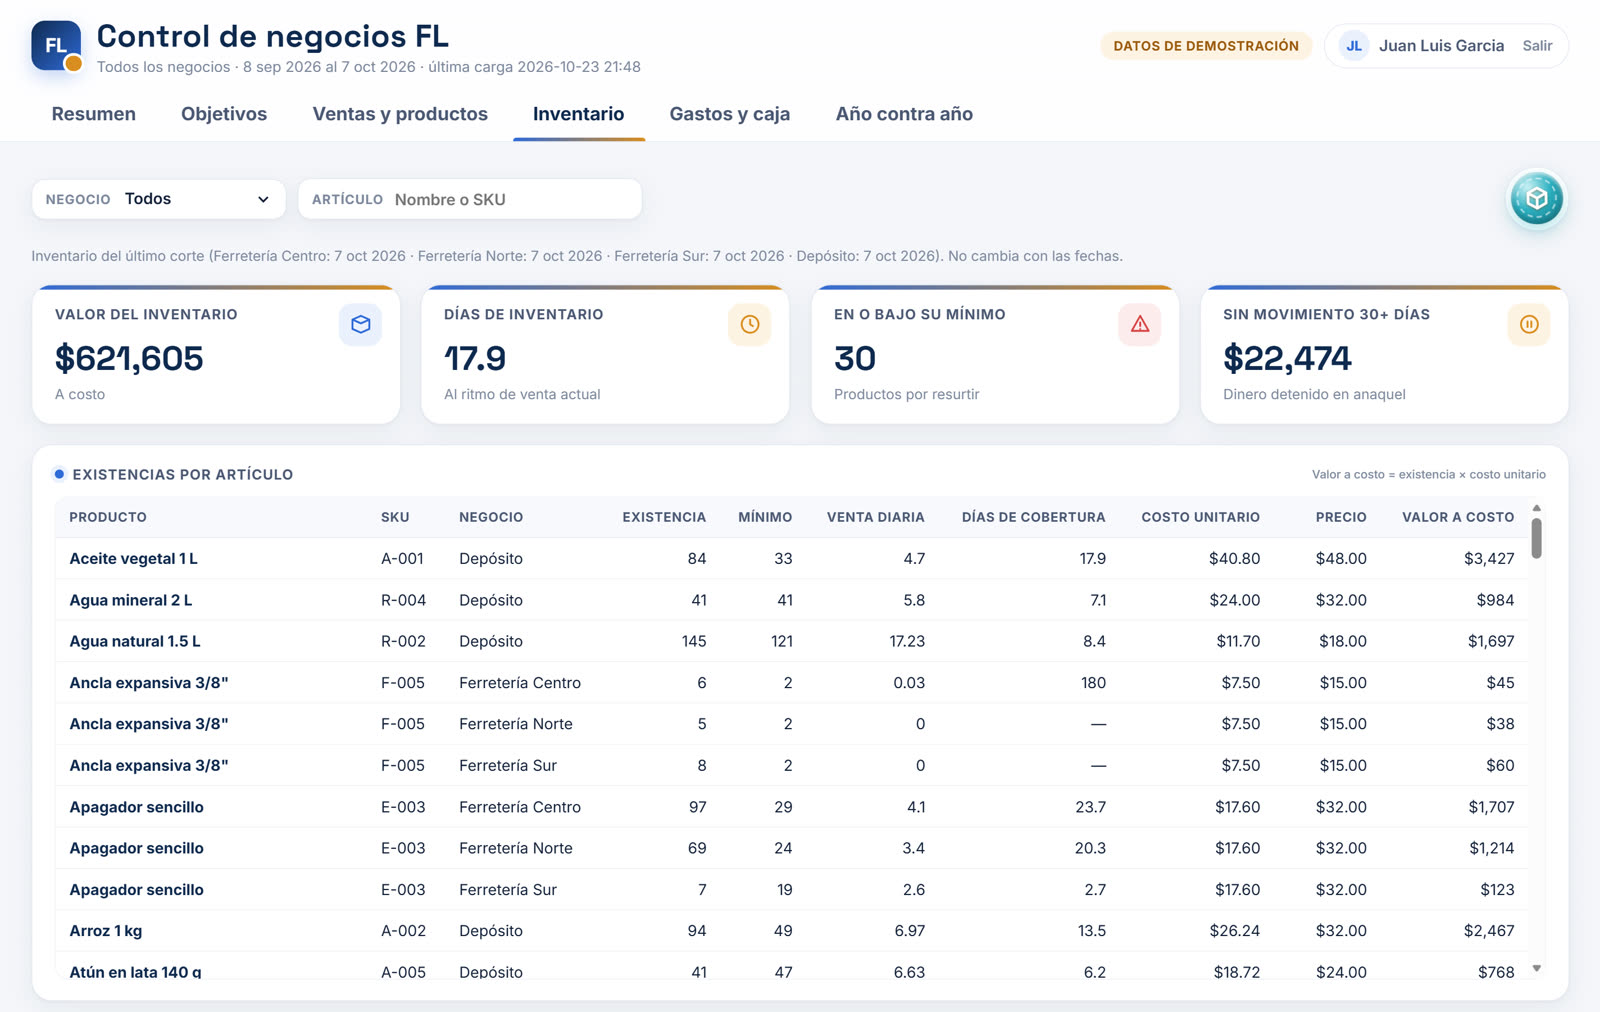The height and width of the screenshot is (1012, 1600).
Task: Click Ancla expansiva row for Ferretería Norte
Action: coord(791,724)
